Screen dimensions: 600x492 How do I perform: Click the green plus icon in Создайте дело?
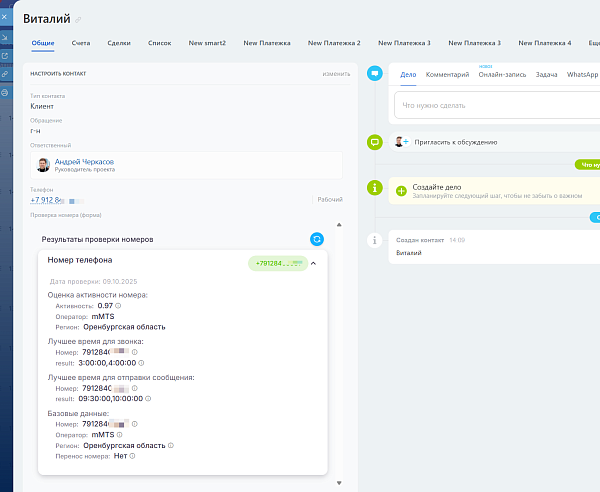pos(401,190)
